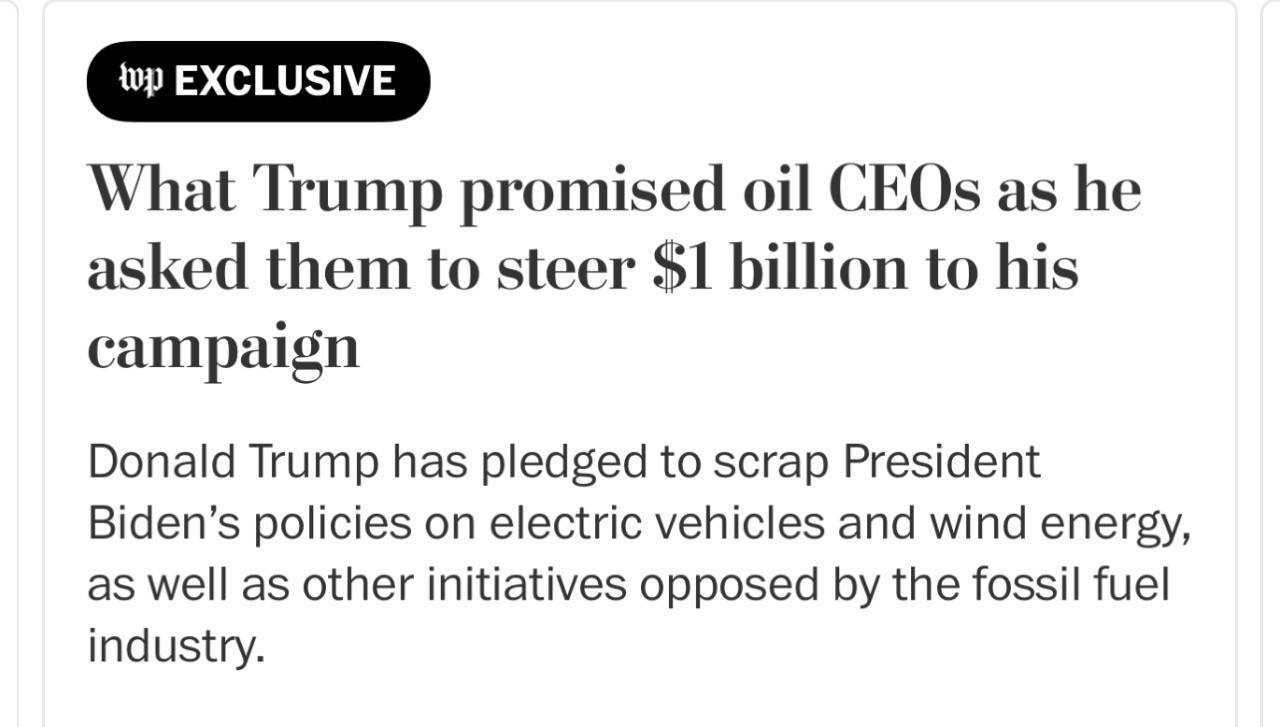Click the article summary starting with 'Donald Trump has pledged'

[x=639, y=553]
